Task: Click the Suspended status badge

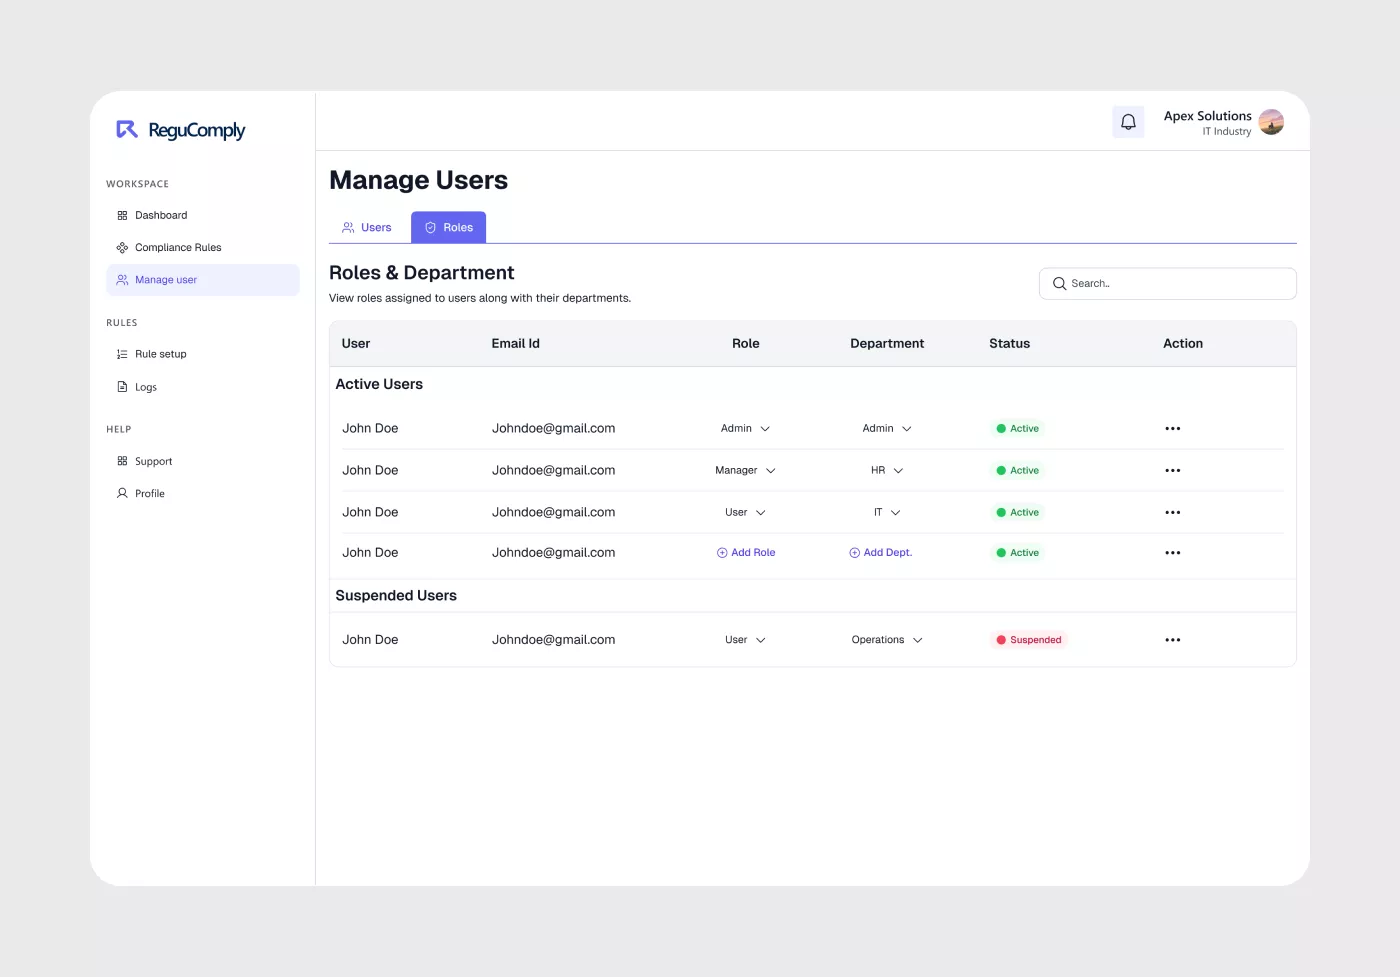Action: [1028, 640]
